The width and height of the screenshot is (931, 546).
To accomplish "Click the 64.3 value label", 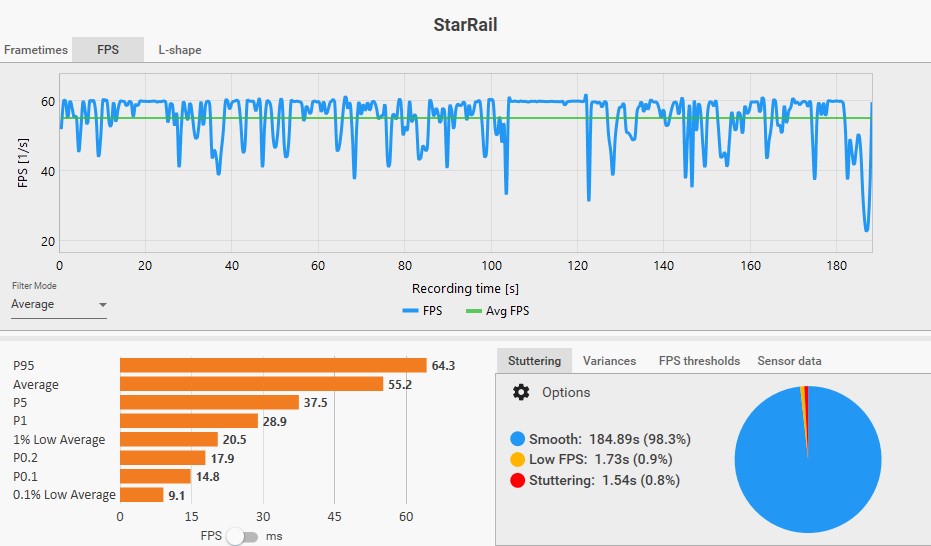I will click(x=443, y=366).
